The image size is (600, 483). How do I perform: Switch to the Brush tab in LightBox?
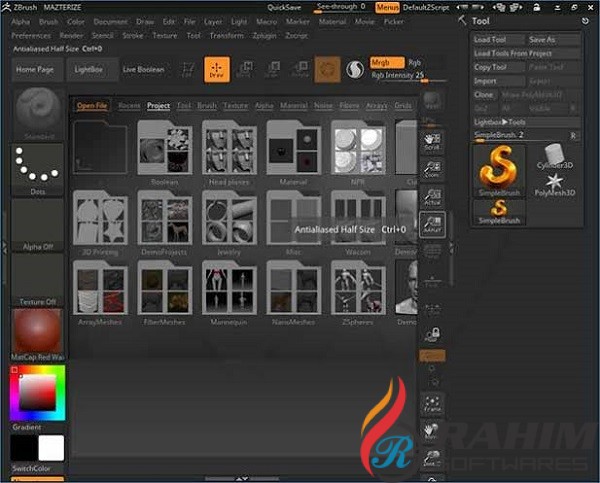[207, 105]
